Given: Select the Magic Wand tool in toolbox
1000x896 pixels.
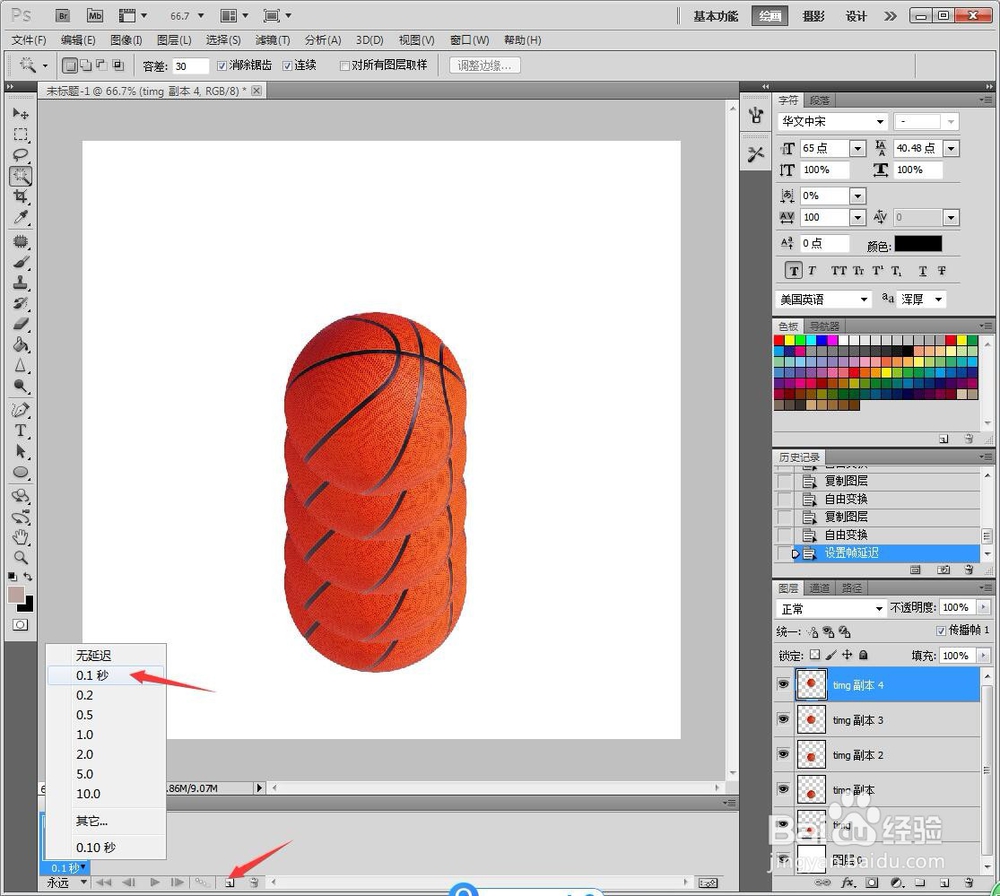Looking at the screenshot, I should [20, 175].
